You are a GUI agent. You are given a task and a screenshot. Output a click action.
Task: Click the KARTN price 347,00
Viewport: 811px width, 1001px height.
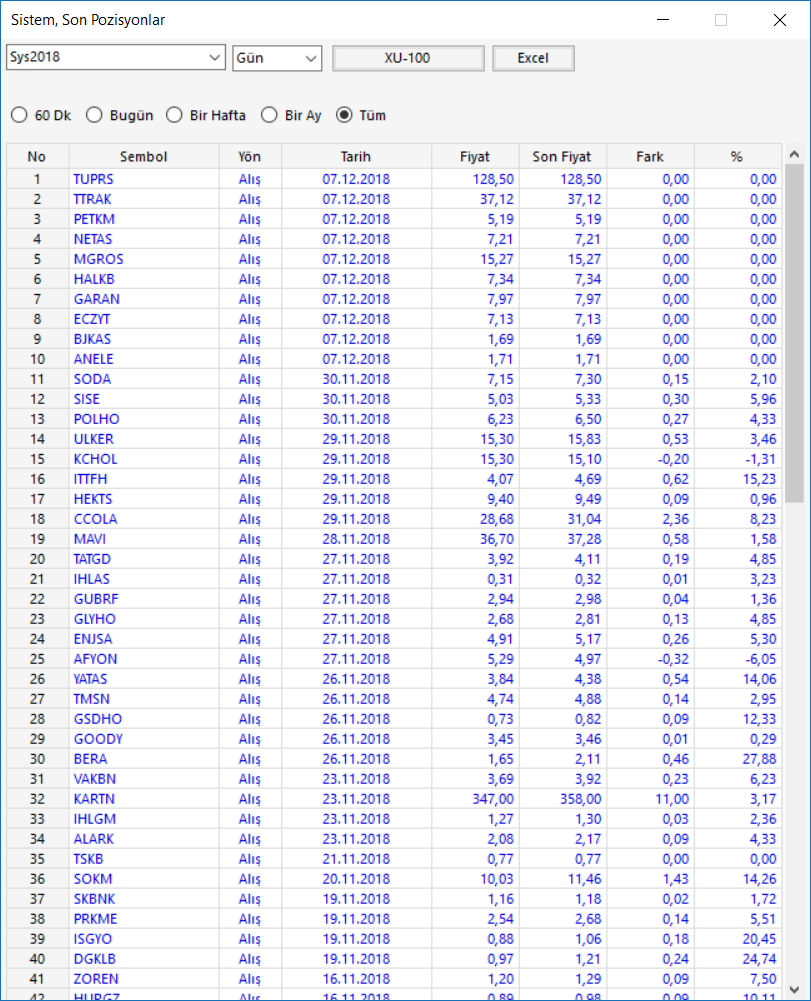pyautogui.click(x=493, y=799)
